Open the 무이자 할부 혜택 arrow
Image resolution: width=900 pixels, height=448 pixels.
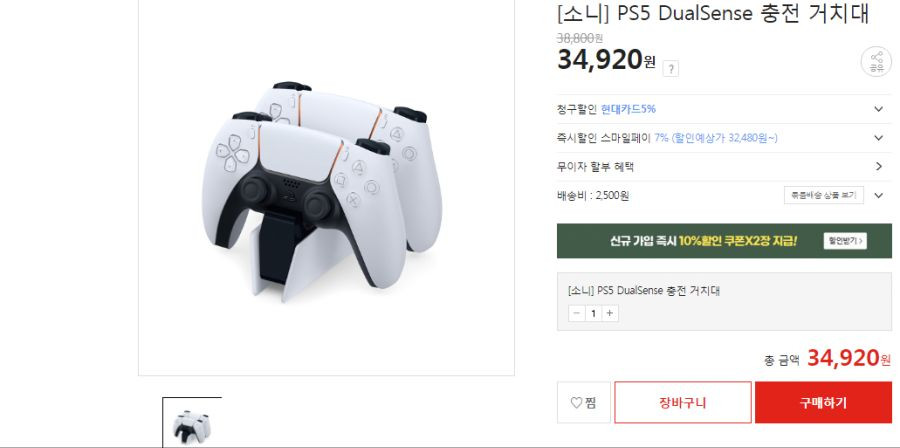pyautogui.click(x=879, y=167)
